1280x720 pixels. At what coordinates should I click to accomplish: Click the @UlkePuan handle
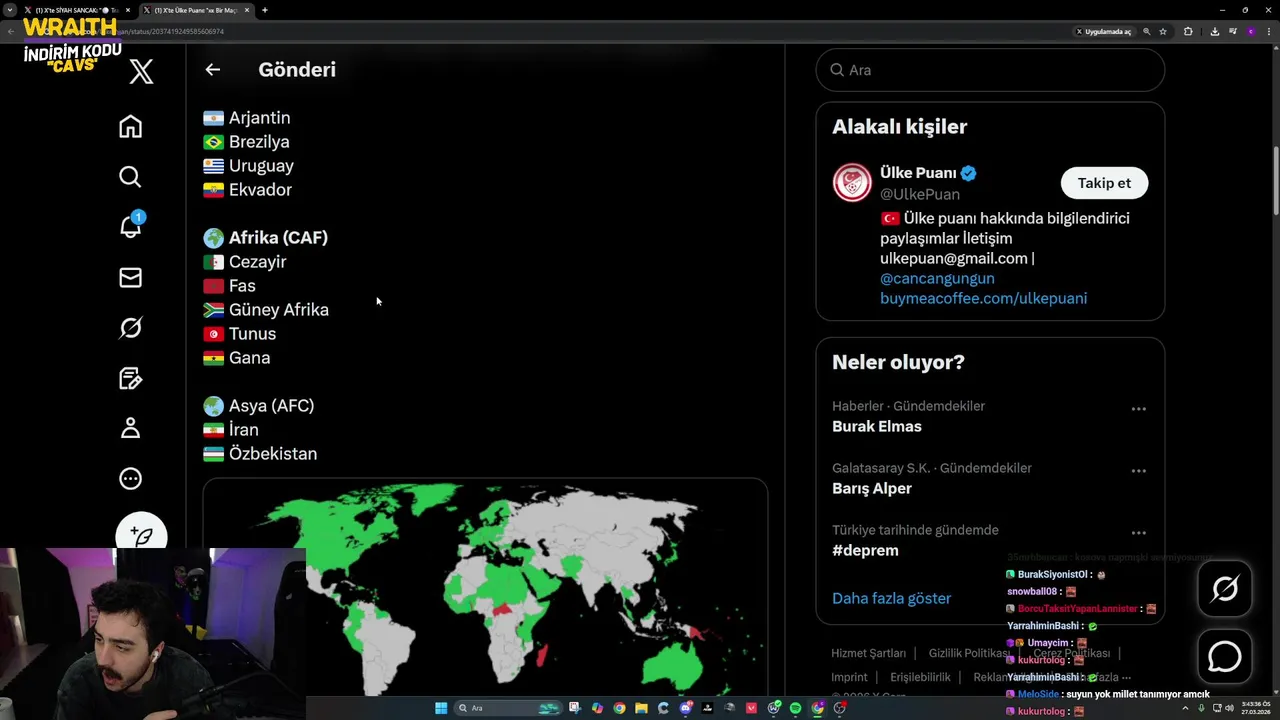point(920,194)
